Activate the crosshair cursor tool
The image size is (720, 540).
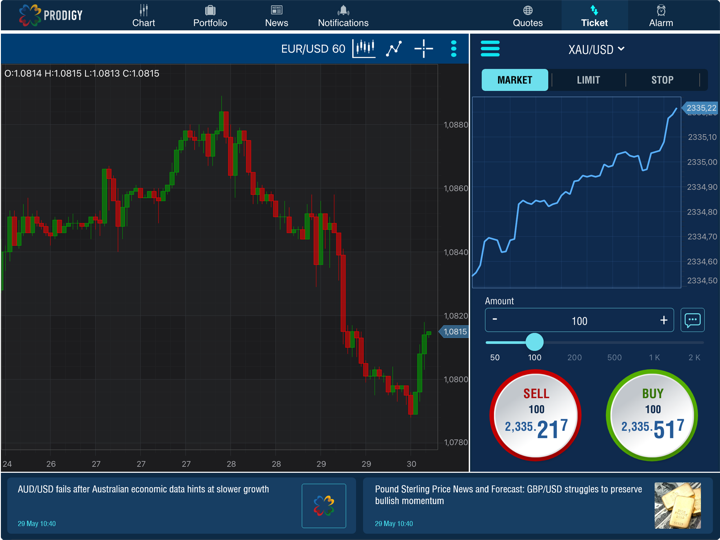[424, 48]
